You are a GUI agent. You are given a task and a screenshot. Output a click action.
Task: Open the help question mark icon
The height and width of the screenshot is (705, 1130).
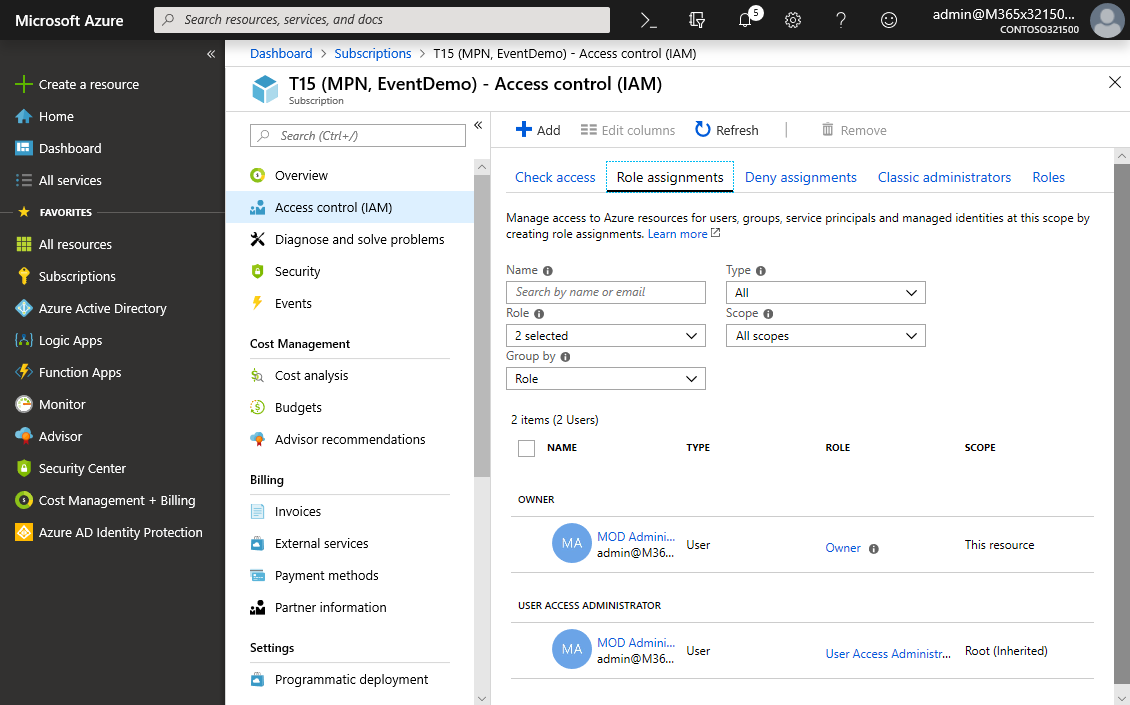[841, 20]
